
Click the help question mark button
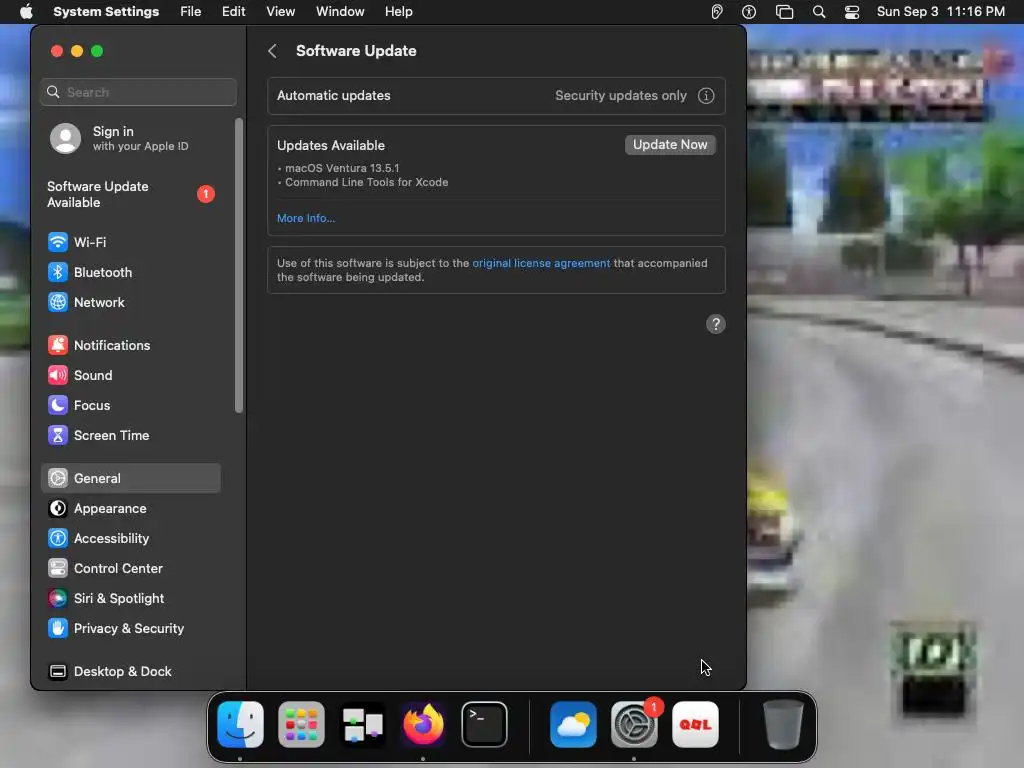716,324
